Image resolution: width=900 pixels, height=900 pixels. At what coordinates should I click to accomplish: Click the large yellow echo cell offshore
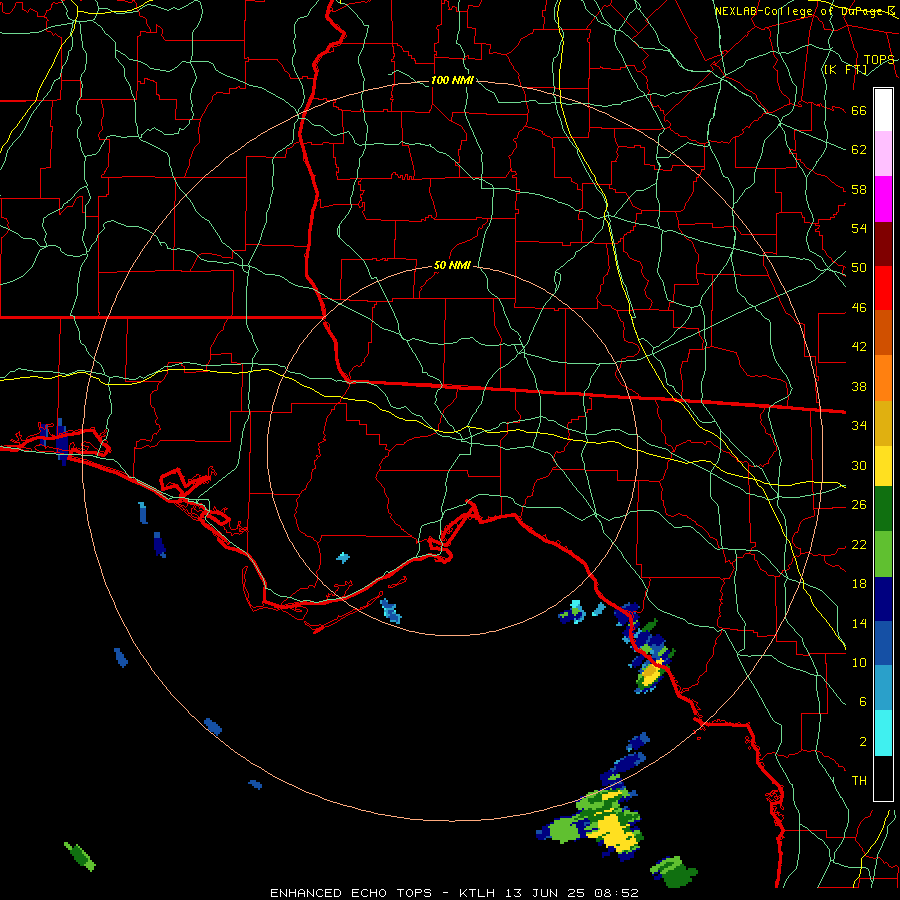616,831
